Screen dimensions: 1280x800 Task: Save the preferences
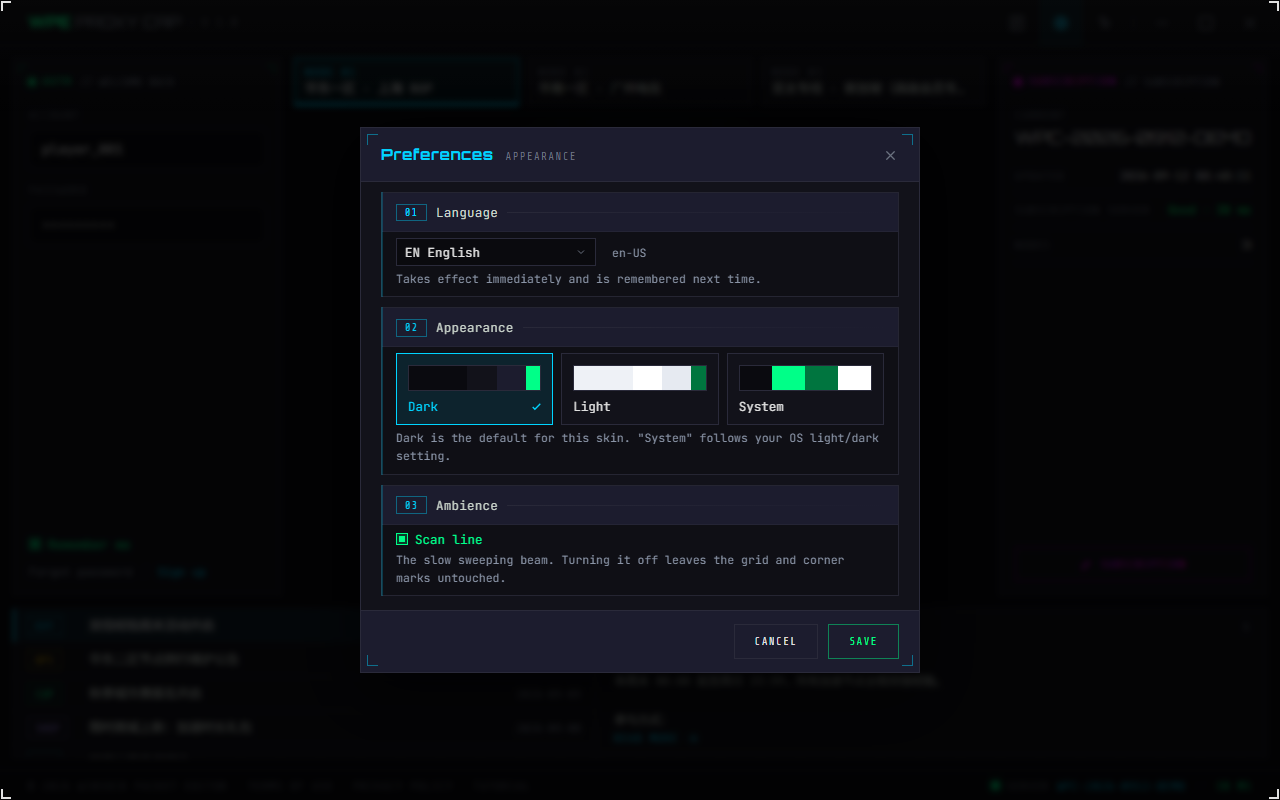click(x=863, y=641)
